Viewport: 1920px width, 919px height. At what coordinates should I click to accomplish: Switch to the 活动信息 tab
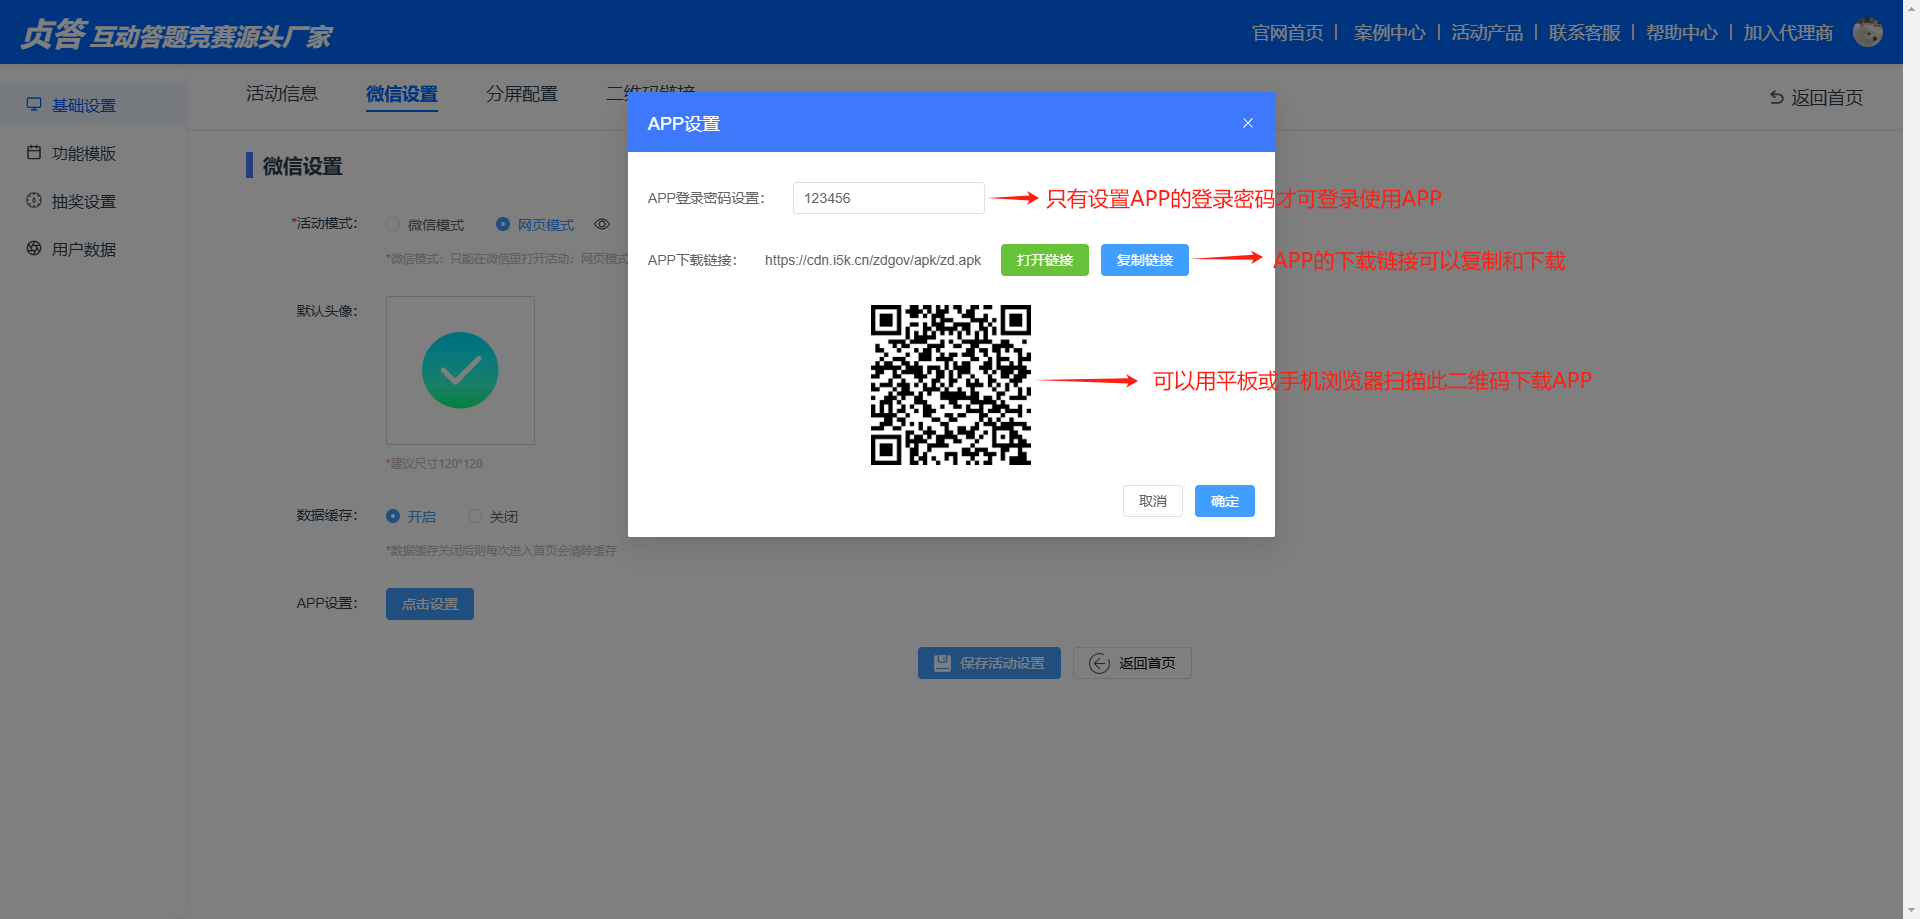point(282,93)
